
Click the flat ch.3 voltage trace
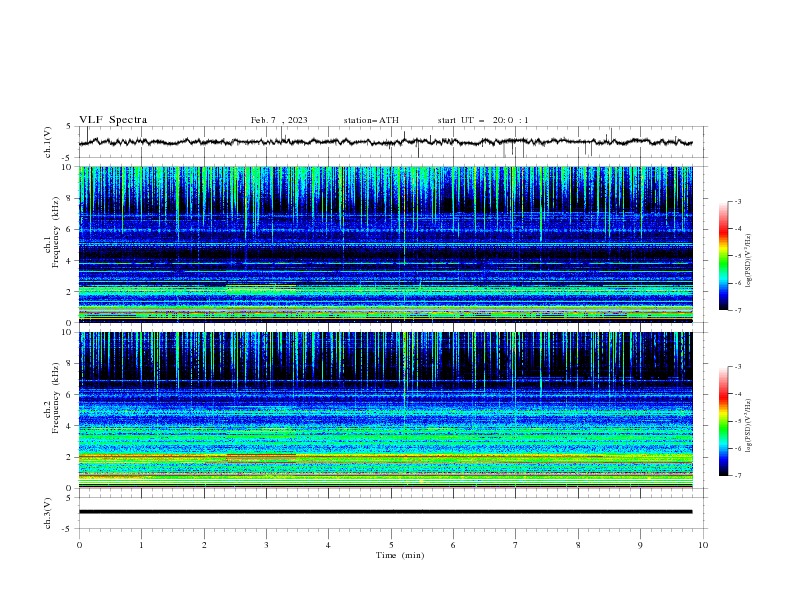385,512
